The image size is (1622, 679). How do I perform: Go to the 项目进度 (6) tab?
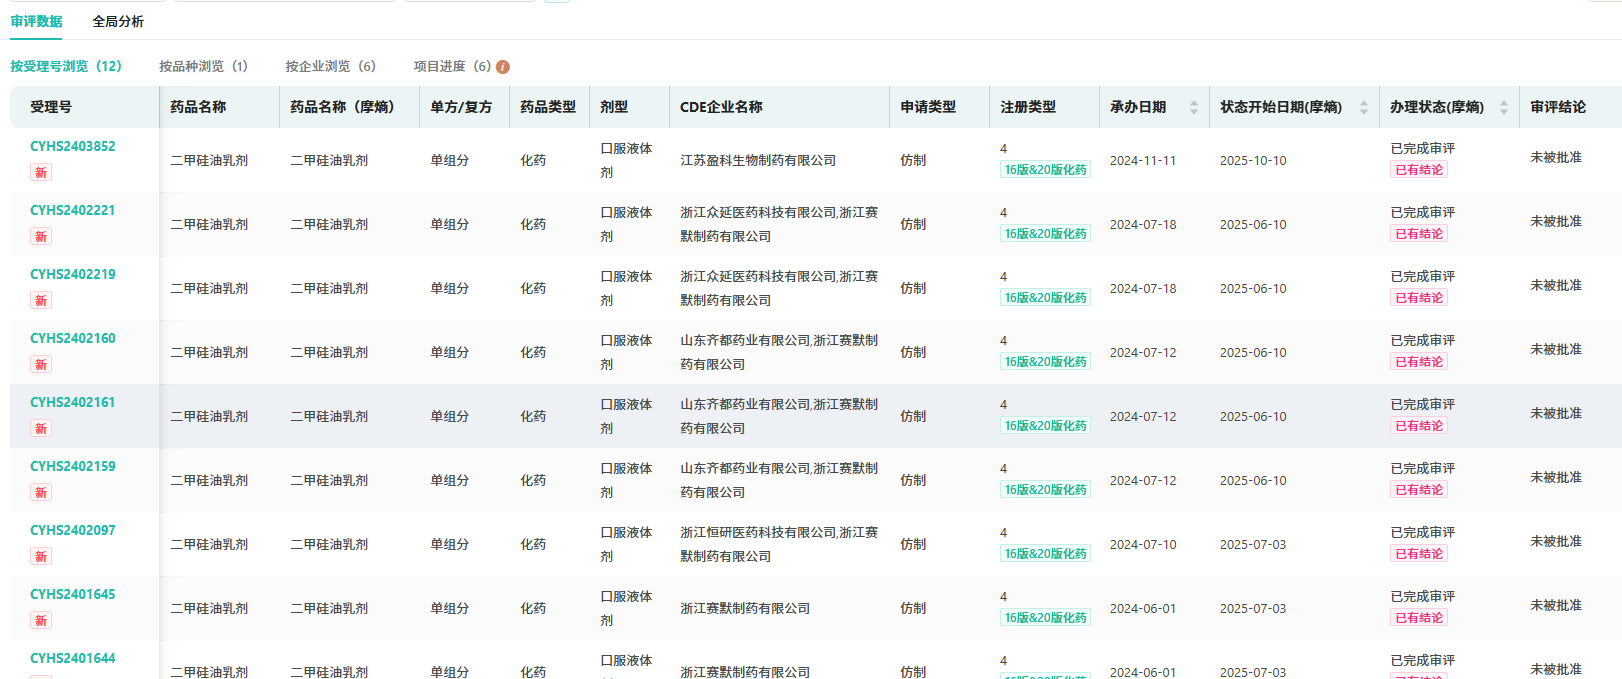point(452,66)
